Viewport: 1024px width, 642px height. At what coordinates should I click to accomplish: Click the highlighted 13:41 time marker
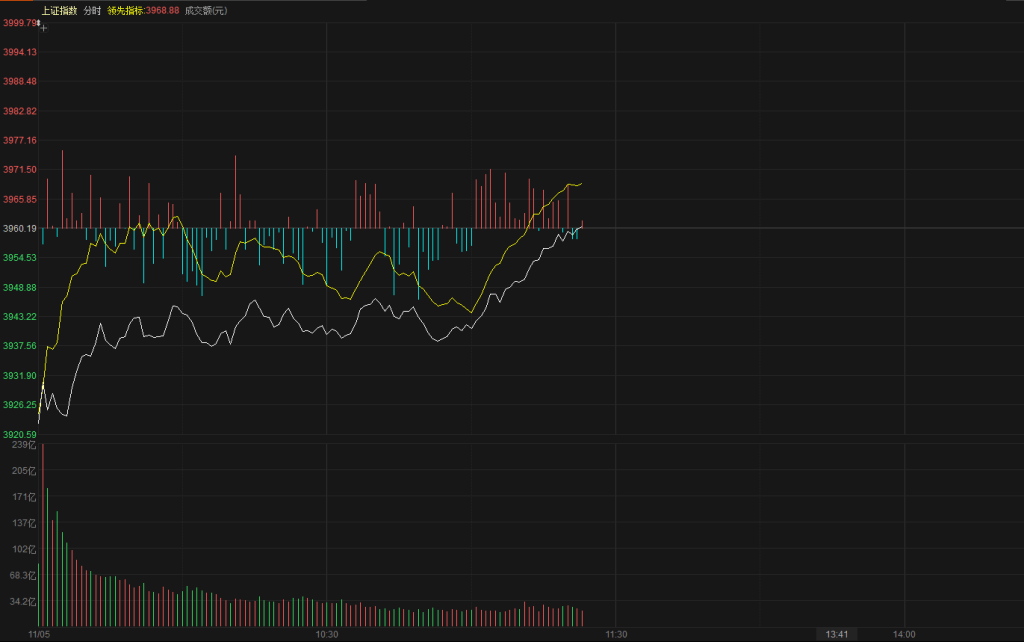point(836,634)
